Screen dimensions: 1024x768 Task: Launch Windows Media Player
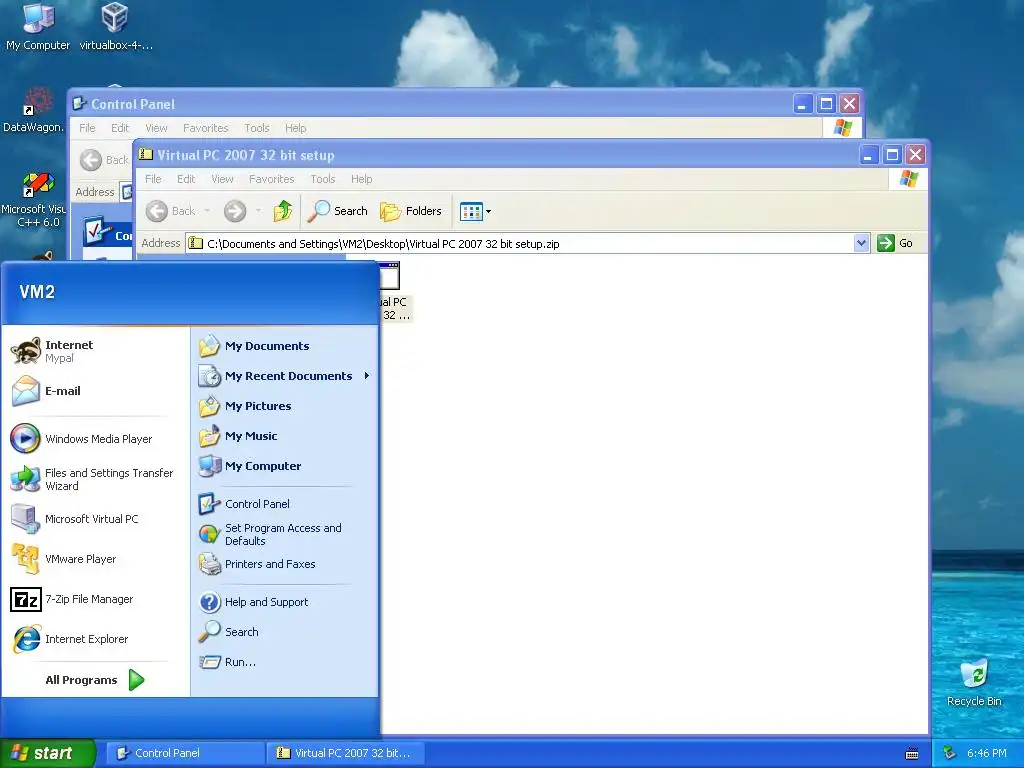95,439
